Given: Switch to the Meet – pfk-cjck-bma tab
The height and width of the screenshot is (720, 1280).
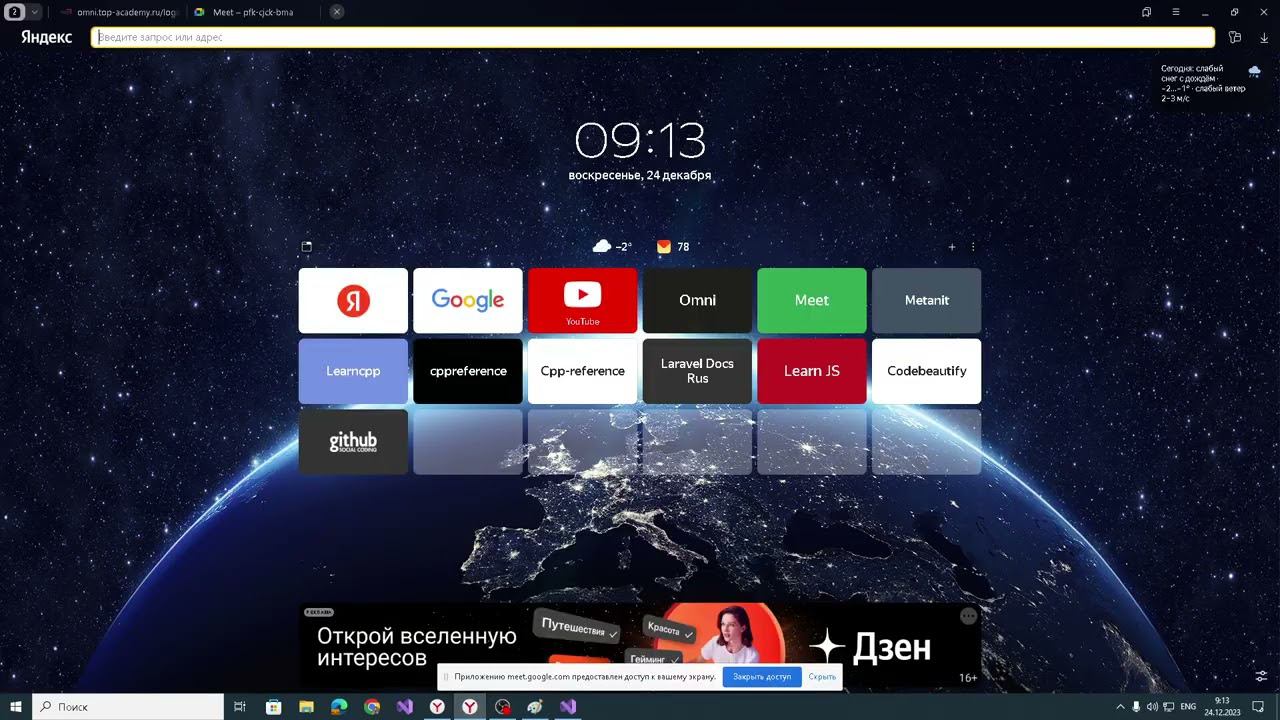Looking at the screenshot, I should pyautogui.click(x=253, y=12).
